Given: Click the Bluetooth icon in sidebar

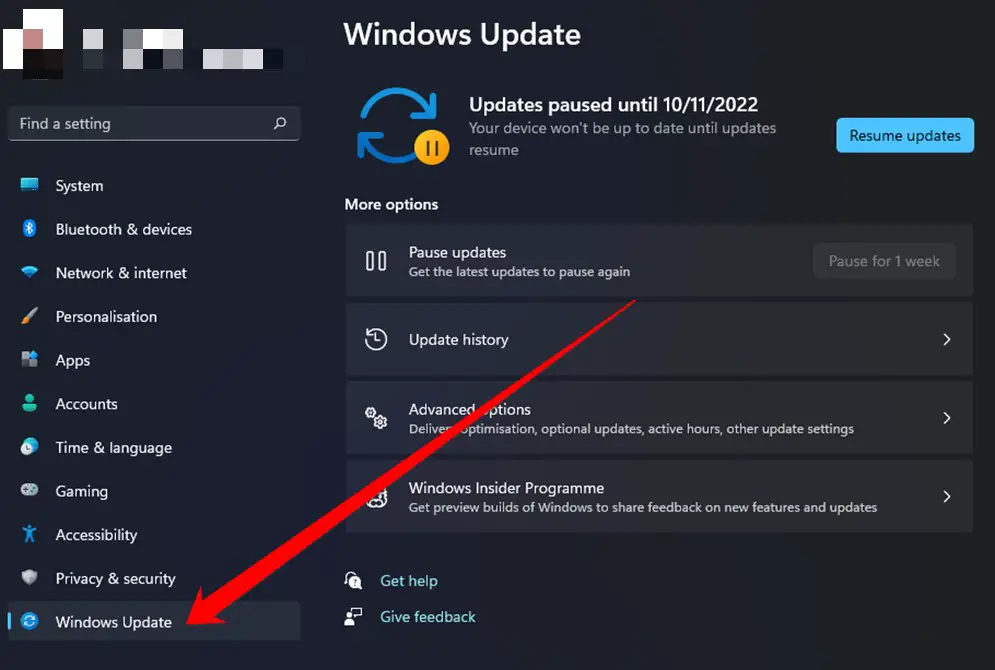Looking at the screenshot, I should point(29,228).
